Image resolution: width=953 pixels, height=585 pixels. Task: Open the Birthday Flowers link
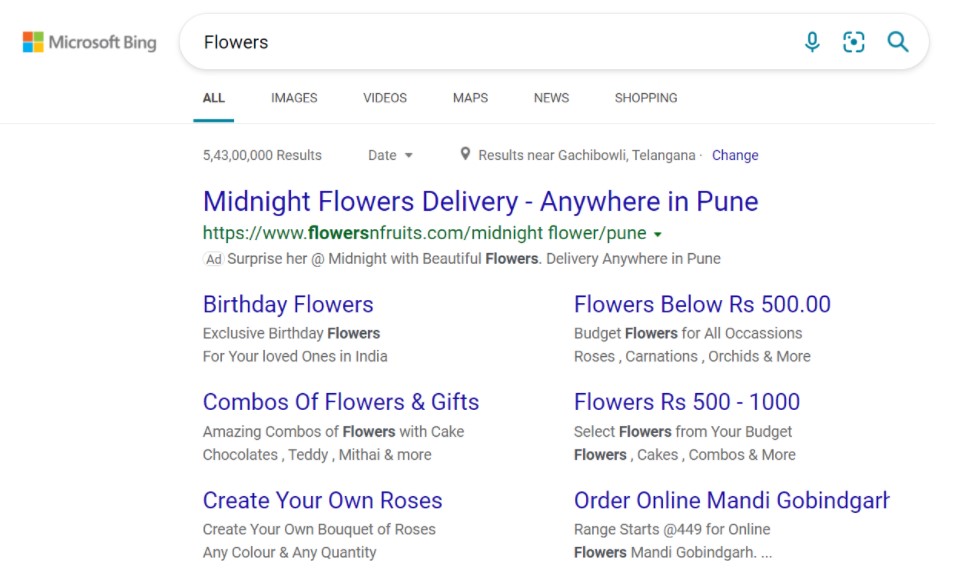pos(288,304)
